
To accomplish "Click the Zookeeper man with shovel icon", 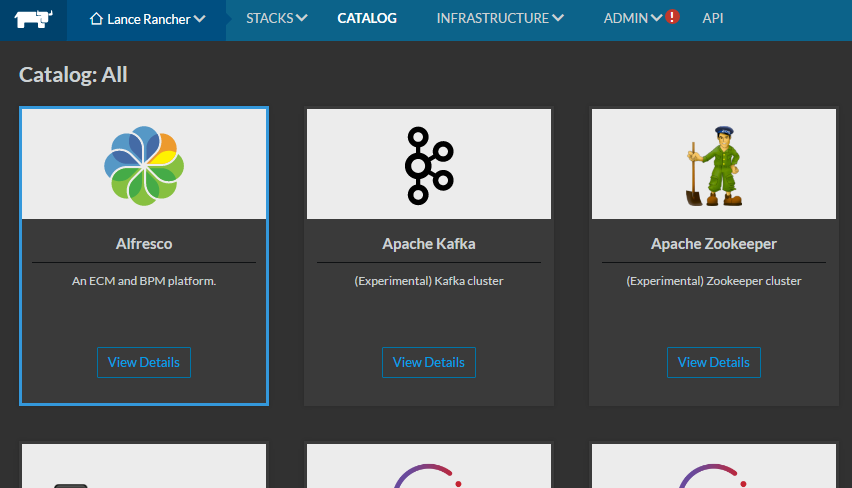I will pyautogui.click(x=714, y=164).
